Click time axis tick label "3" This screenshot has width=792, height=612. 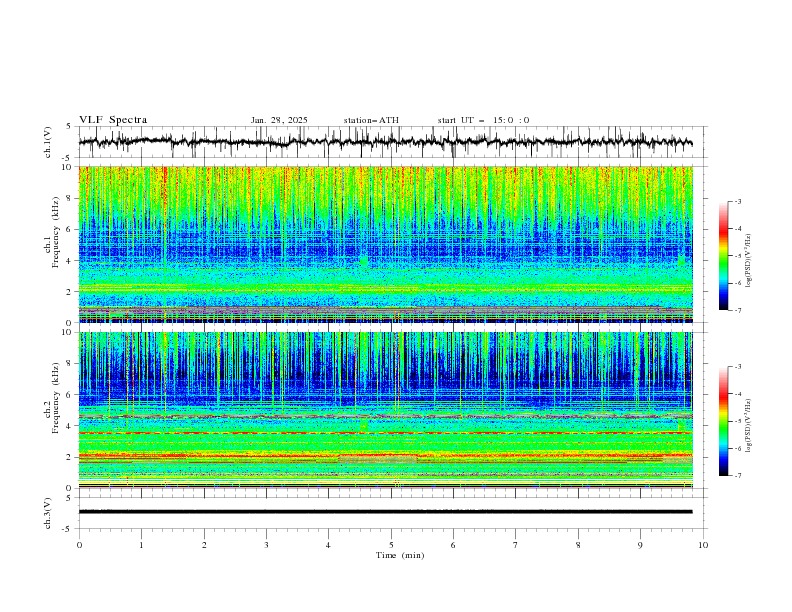266,545
